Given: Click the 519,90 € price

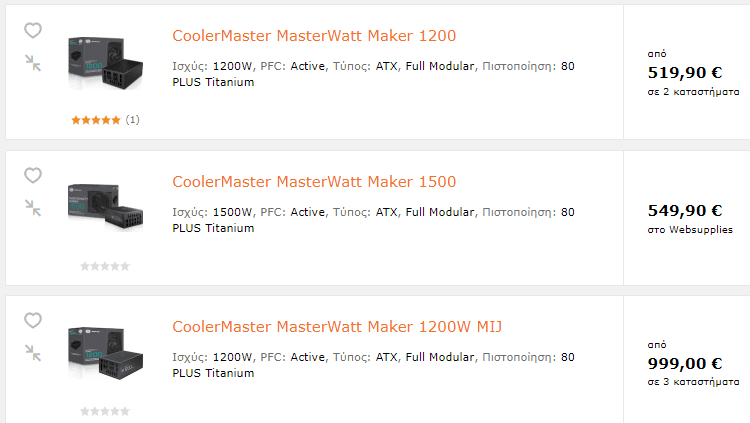Looking at the screenshot, I should click(684, 73).
